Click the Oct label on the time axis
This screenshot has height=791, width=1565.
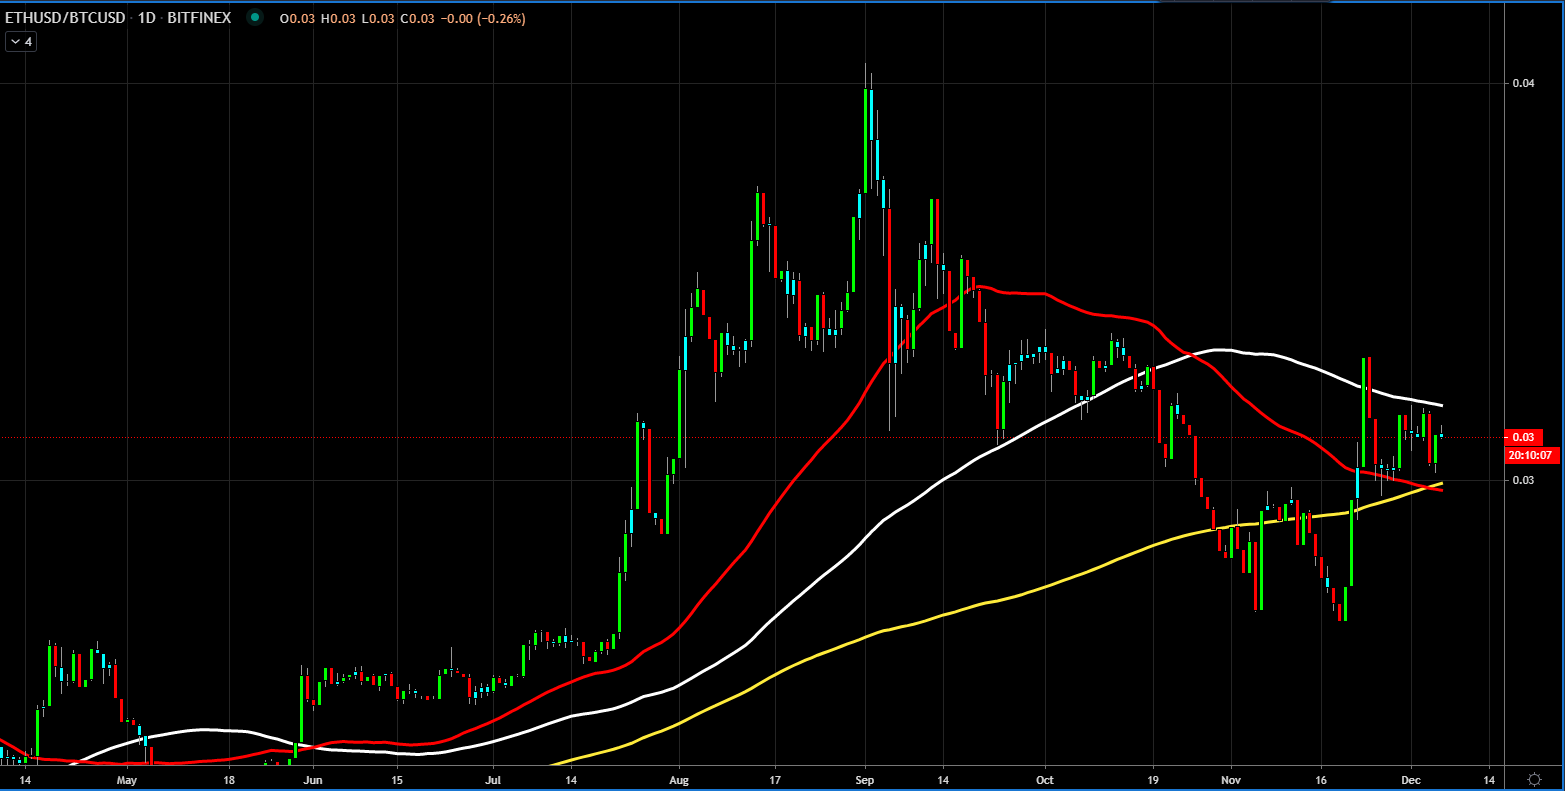1045,779
